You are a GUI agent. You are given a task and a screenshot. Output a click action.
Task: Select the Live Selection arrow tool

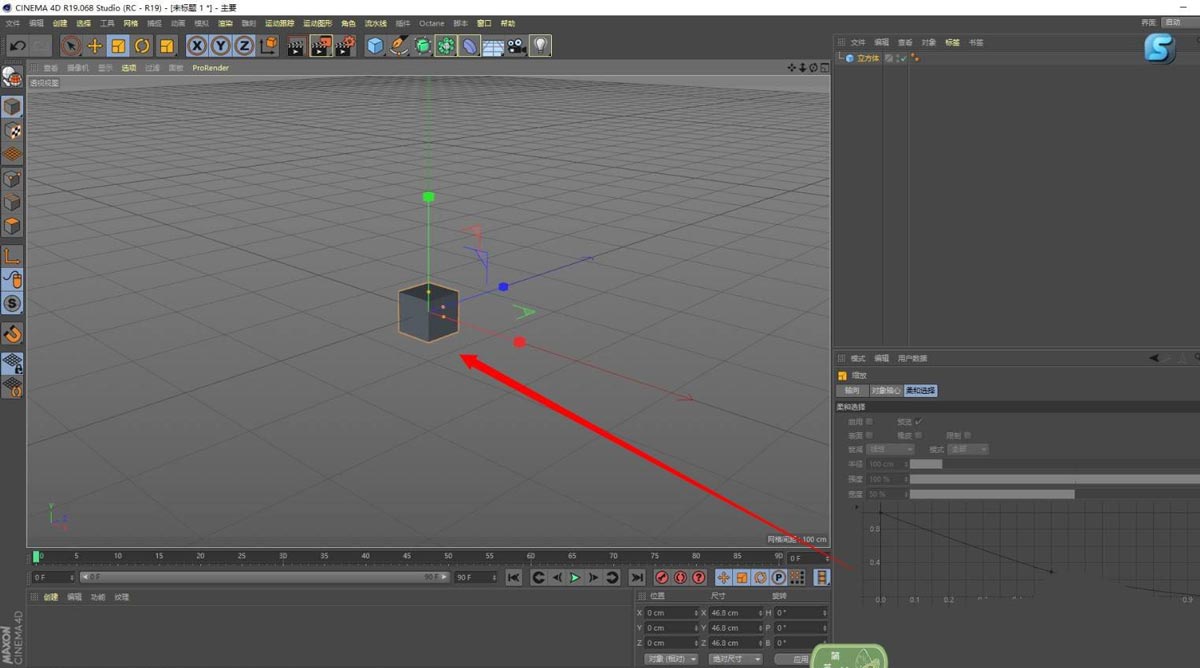tap(70, 46)
